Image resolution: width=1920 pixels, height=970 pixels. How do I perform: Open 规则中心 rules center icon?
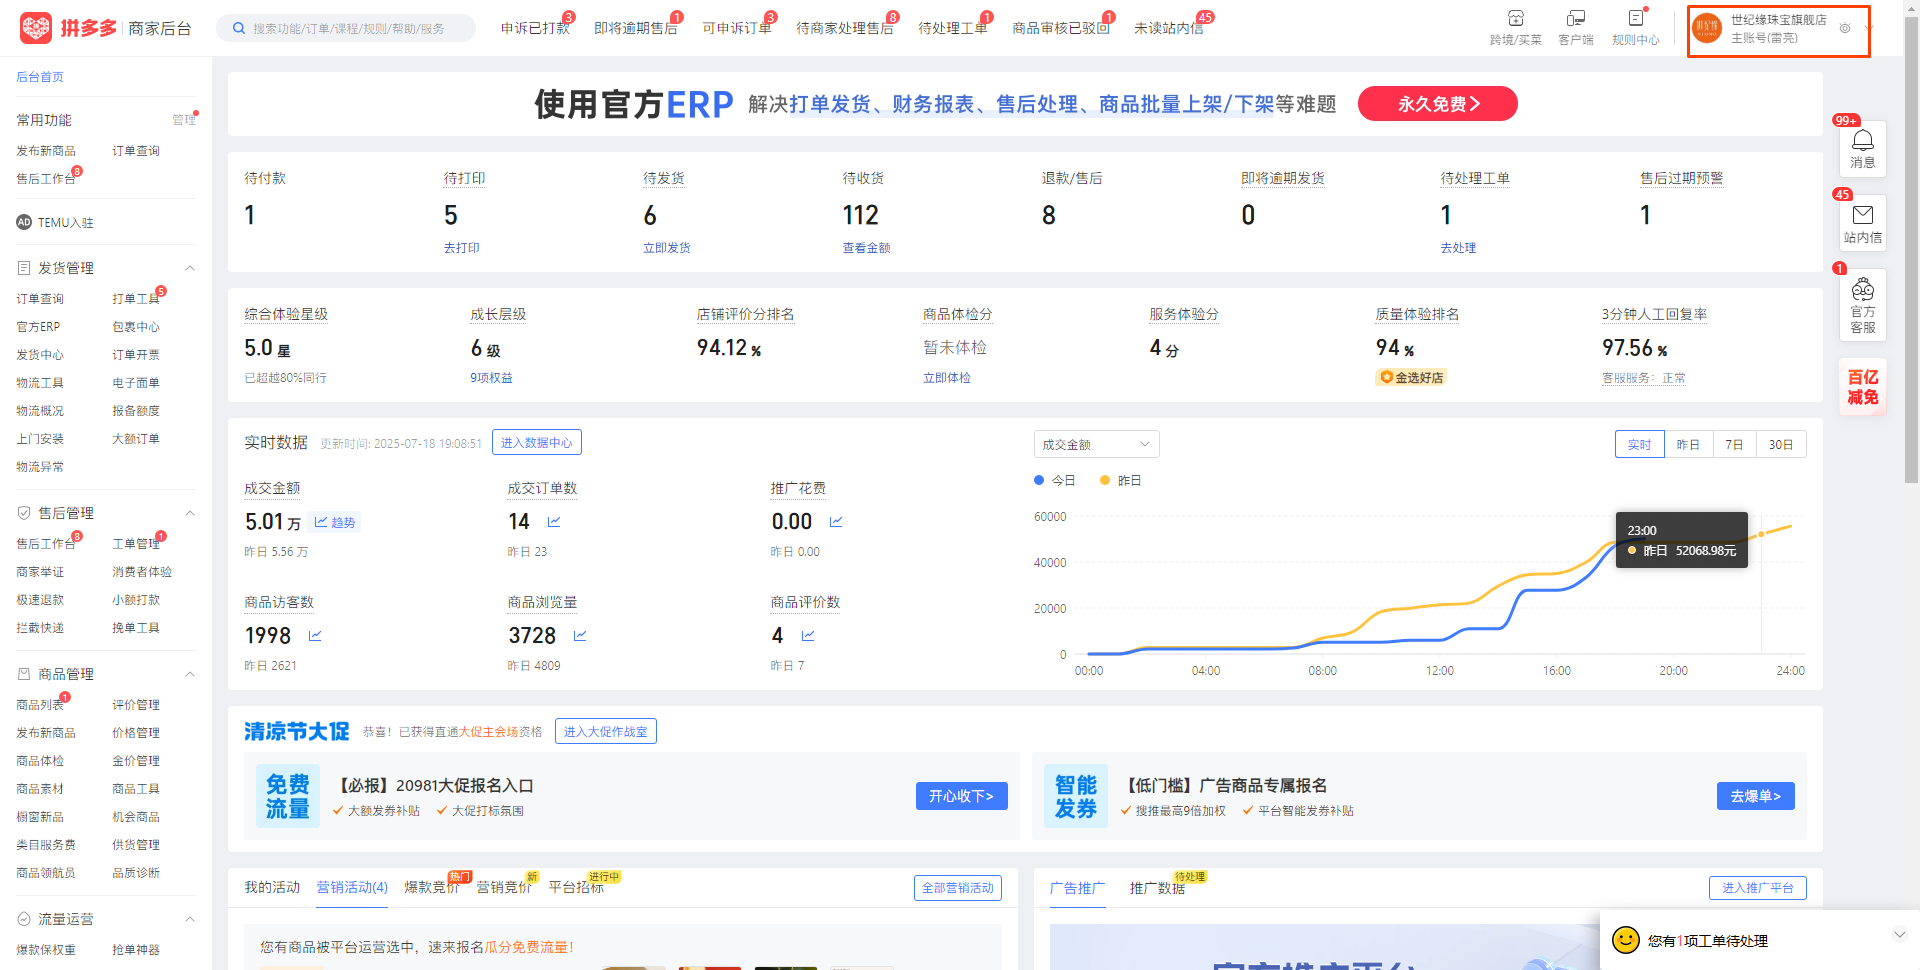click(x=1635, y=19)
